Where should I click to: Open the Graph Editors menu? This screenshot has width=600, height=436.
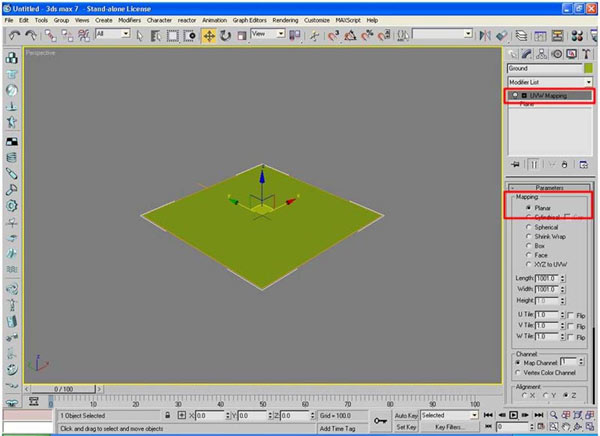[x=249, y=20]
